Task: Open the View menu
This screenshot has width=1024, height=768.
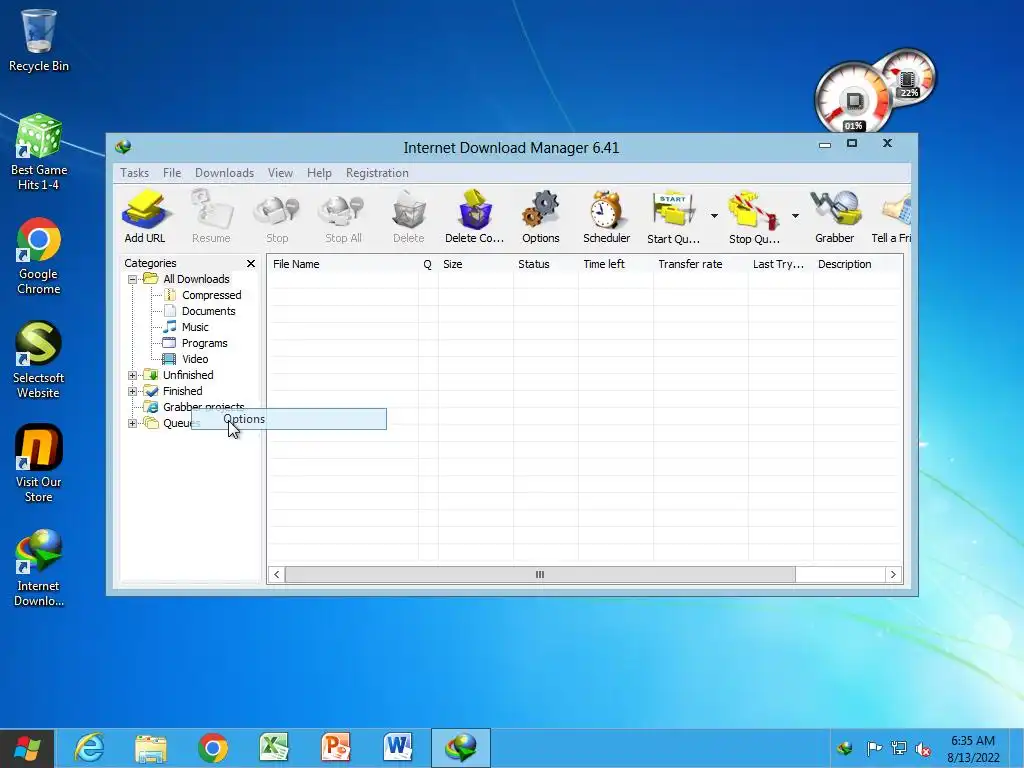Action: (x=280, y=173)
